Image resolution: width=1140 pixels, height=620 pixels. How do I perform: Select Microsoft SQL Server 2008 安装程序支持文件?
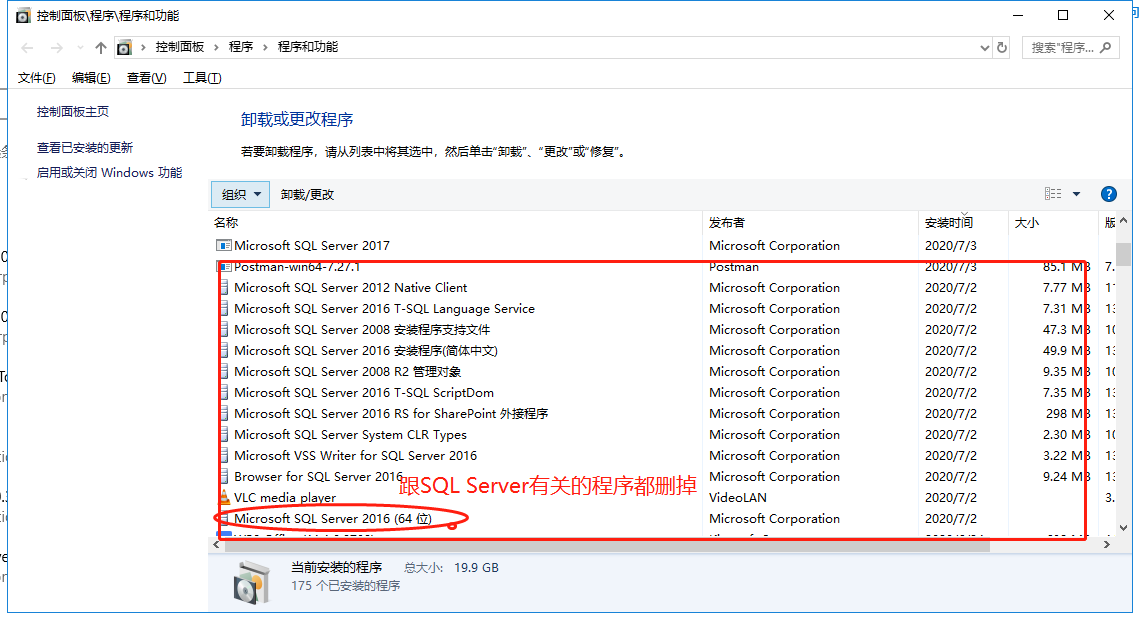(x=362, y=330)
